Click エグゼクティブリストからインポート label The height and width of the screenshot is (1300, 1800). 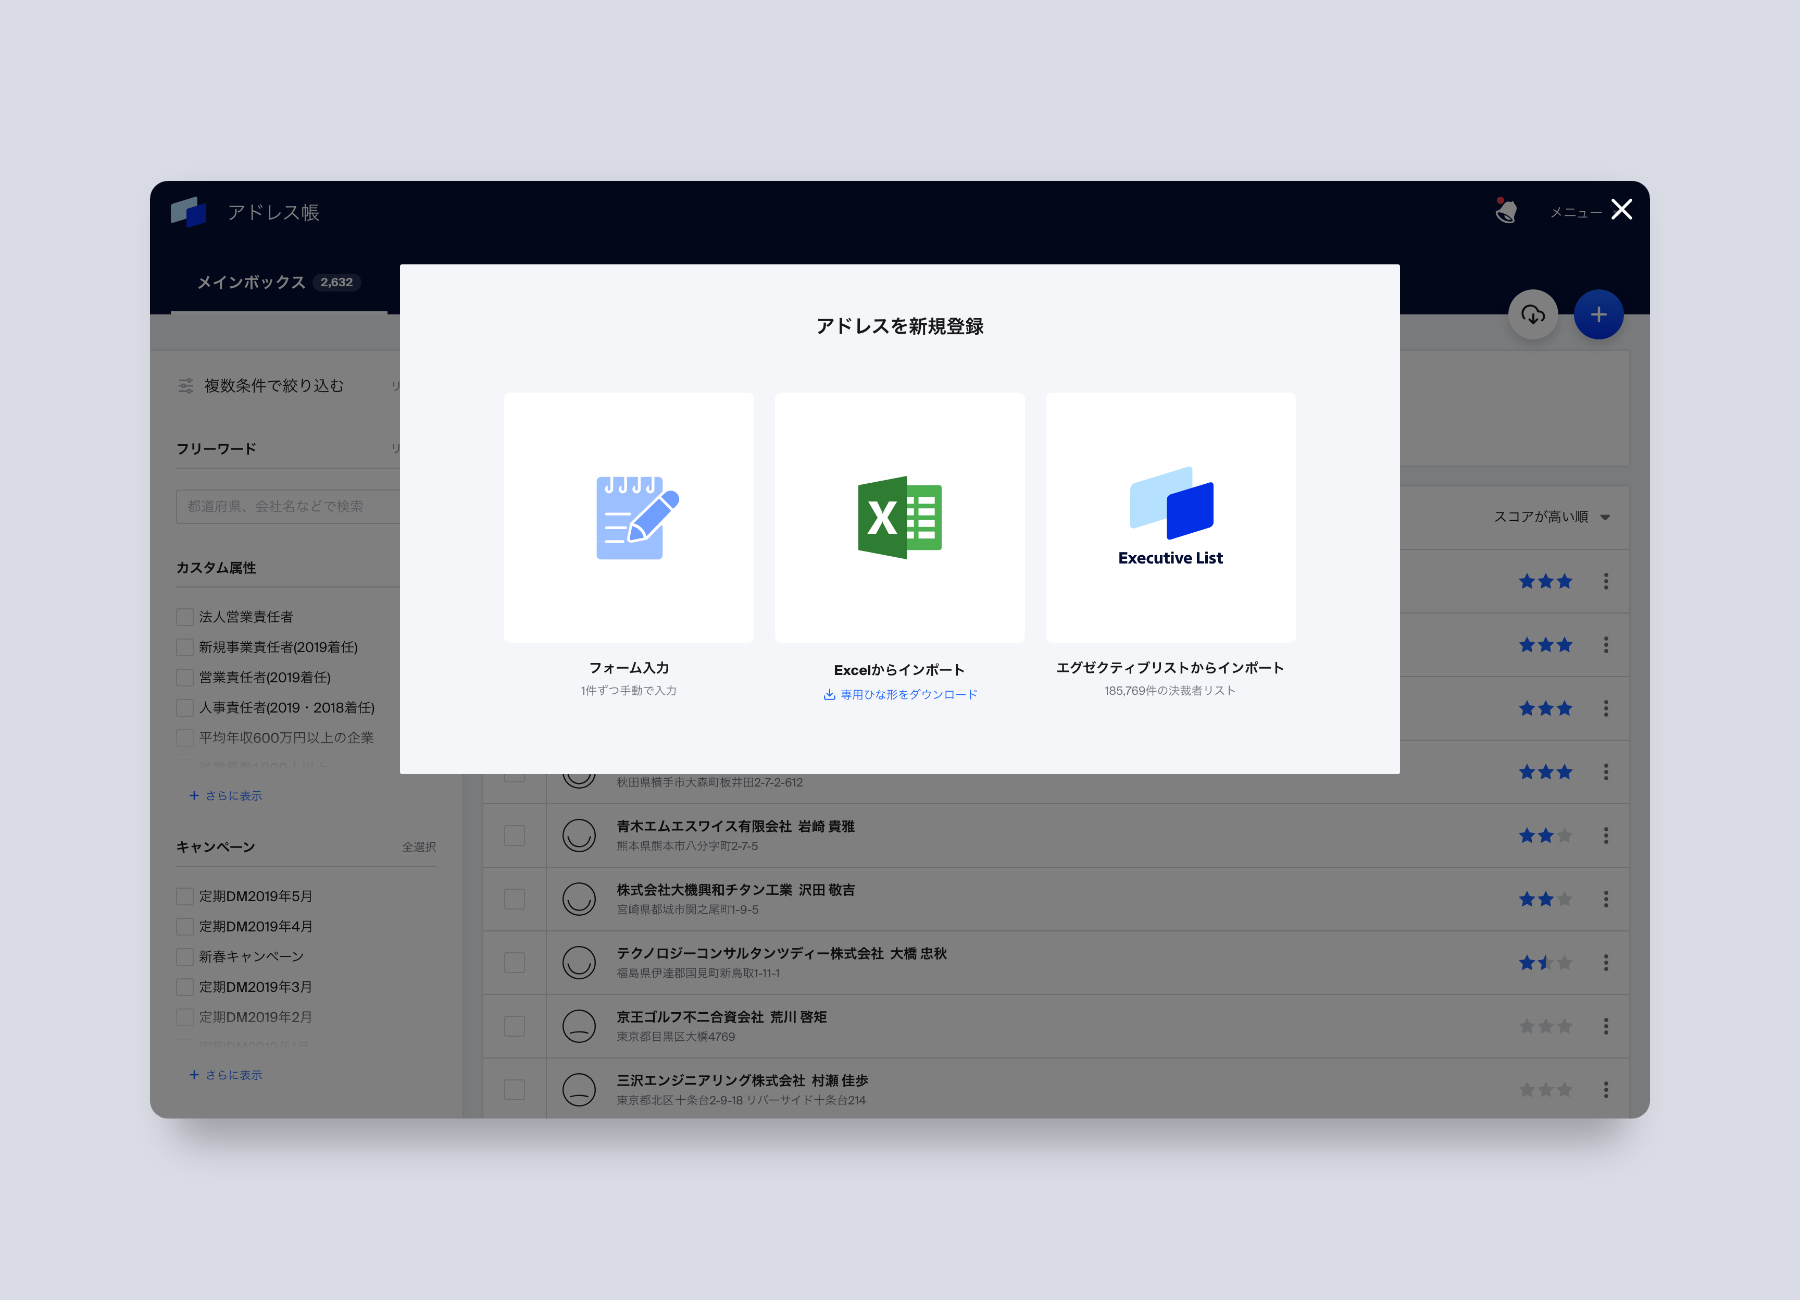(x=1170, y=668)
